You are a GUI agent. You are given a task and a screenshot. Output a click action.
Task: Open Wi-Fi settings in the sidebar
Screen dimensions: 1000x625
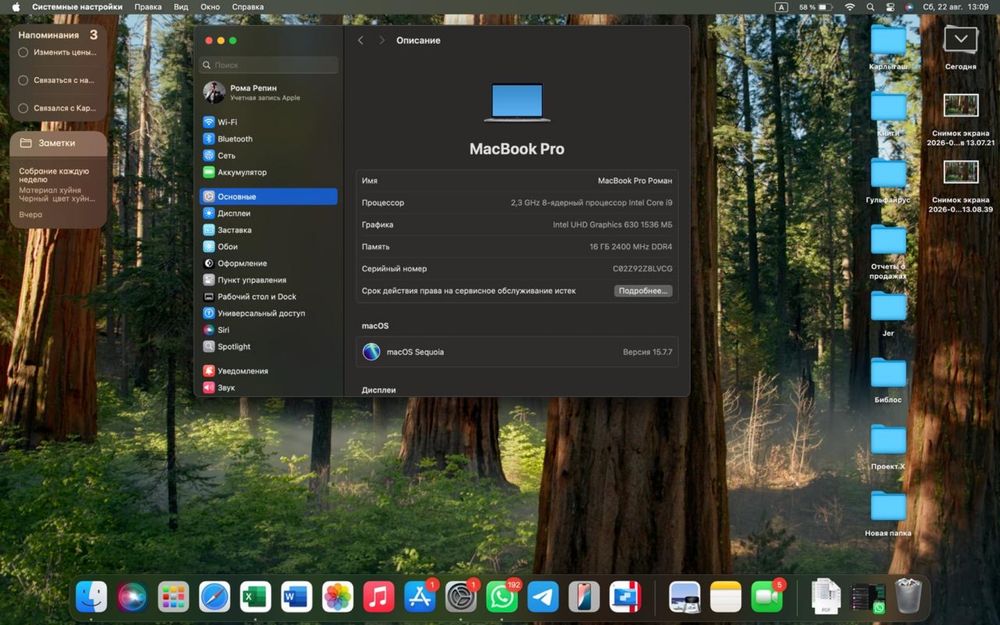(268, 122)
